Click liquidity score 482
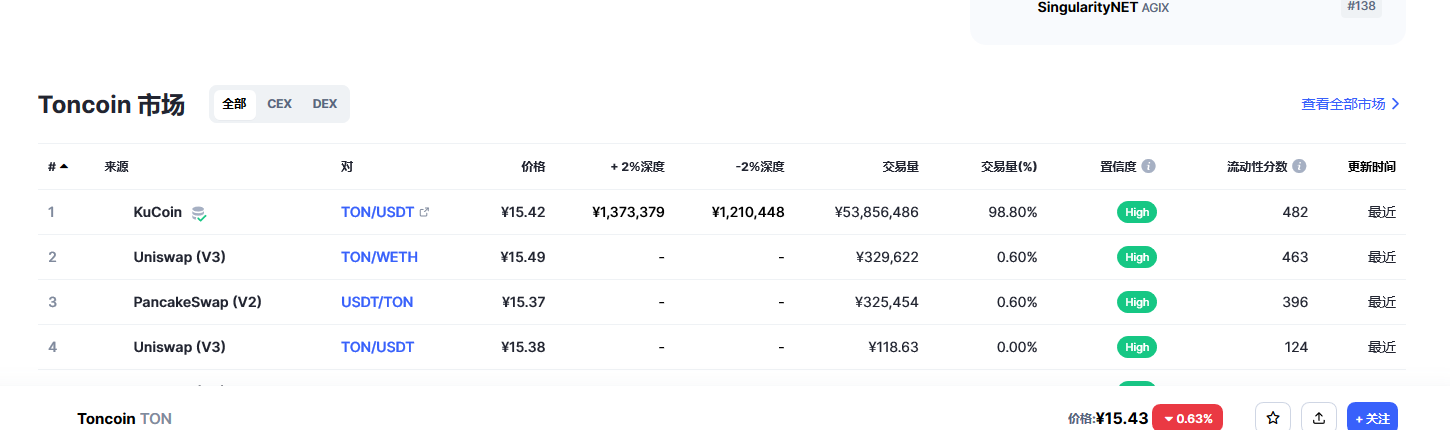Viewport: 1450px width, 430px height. 1295,212
